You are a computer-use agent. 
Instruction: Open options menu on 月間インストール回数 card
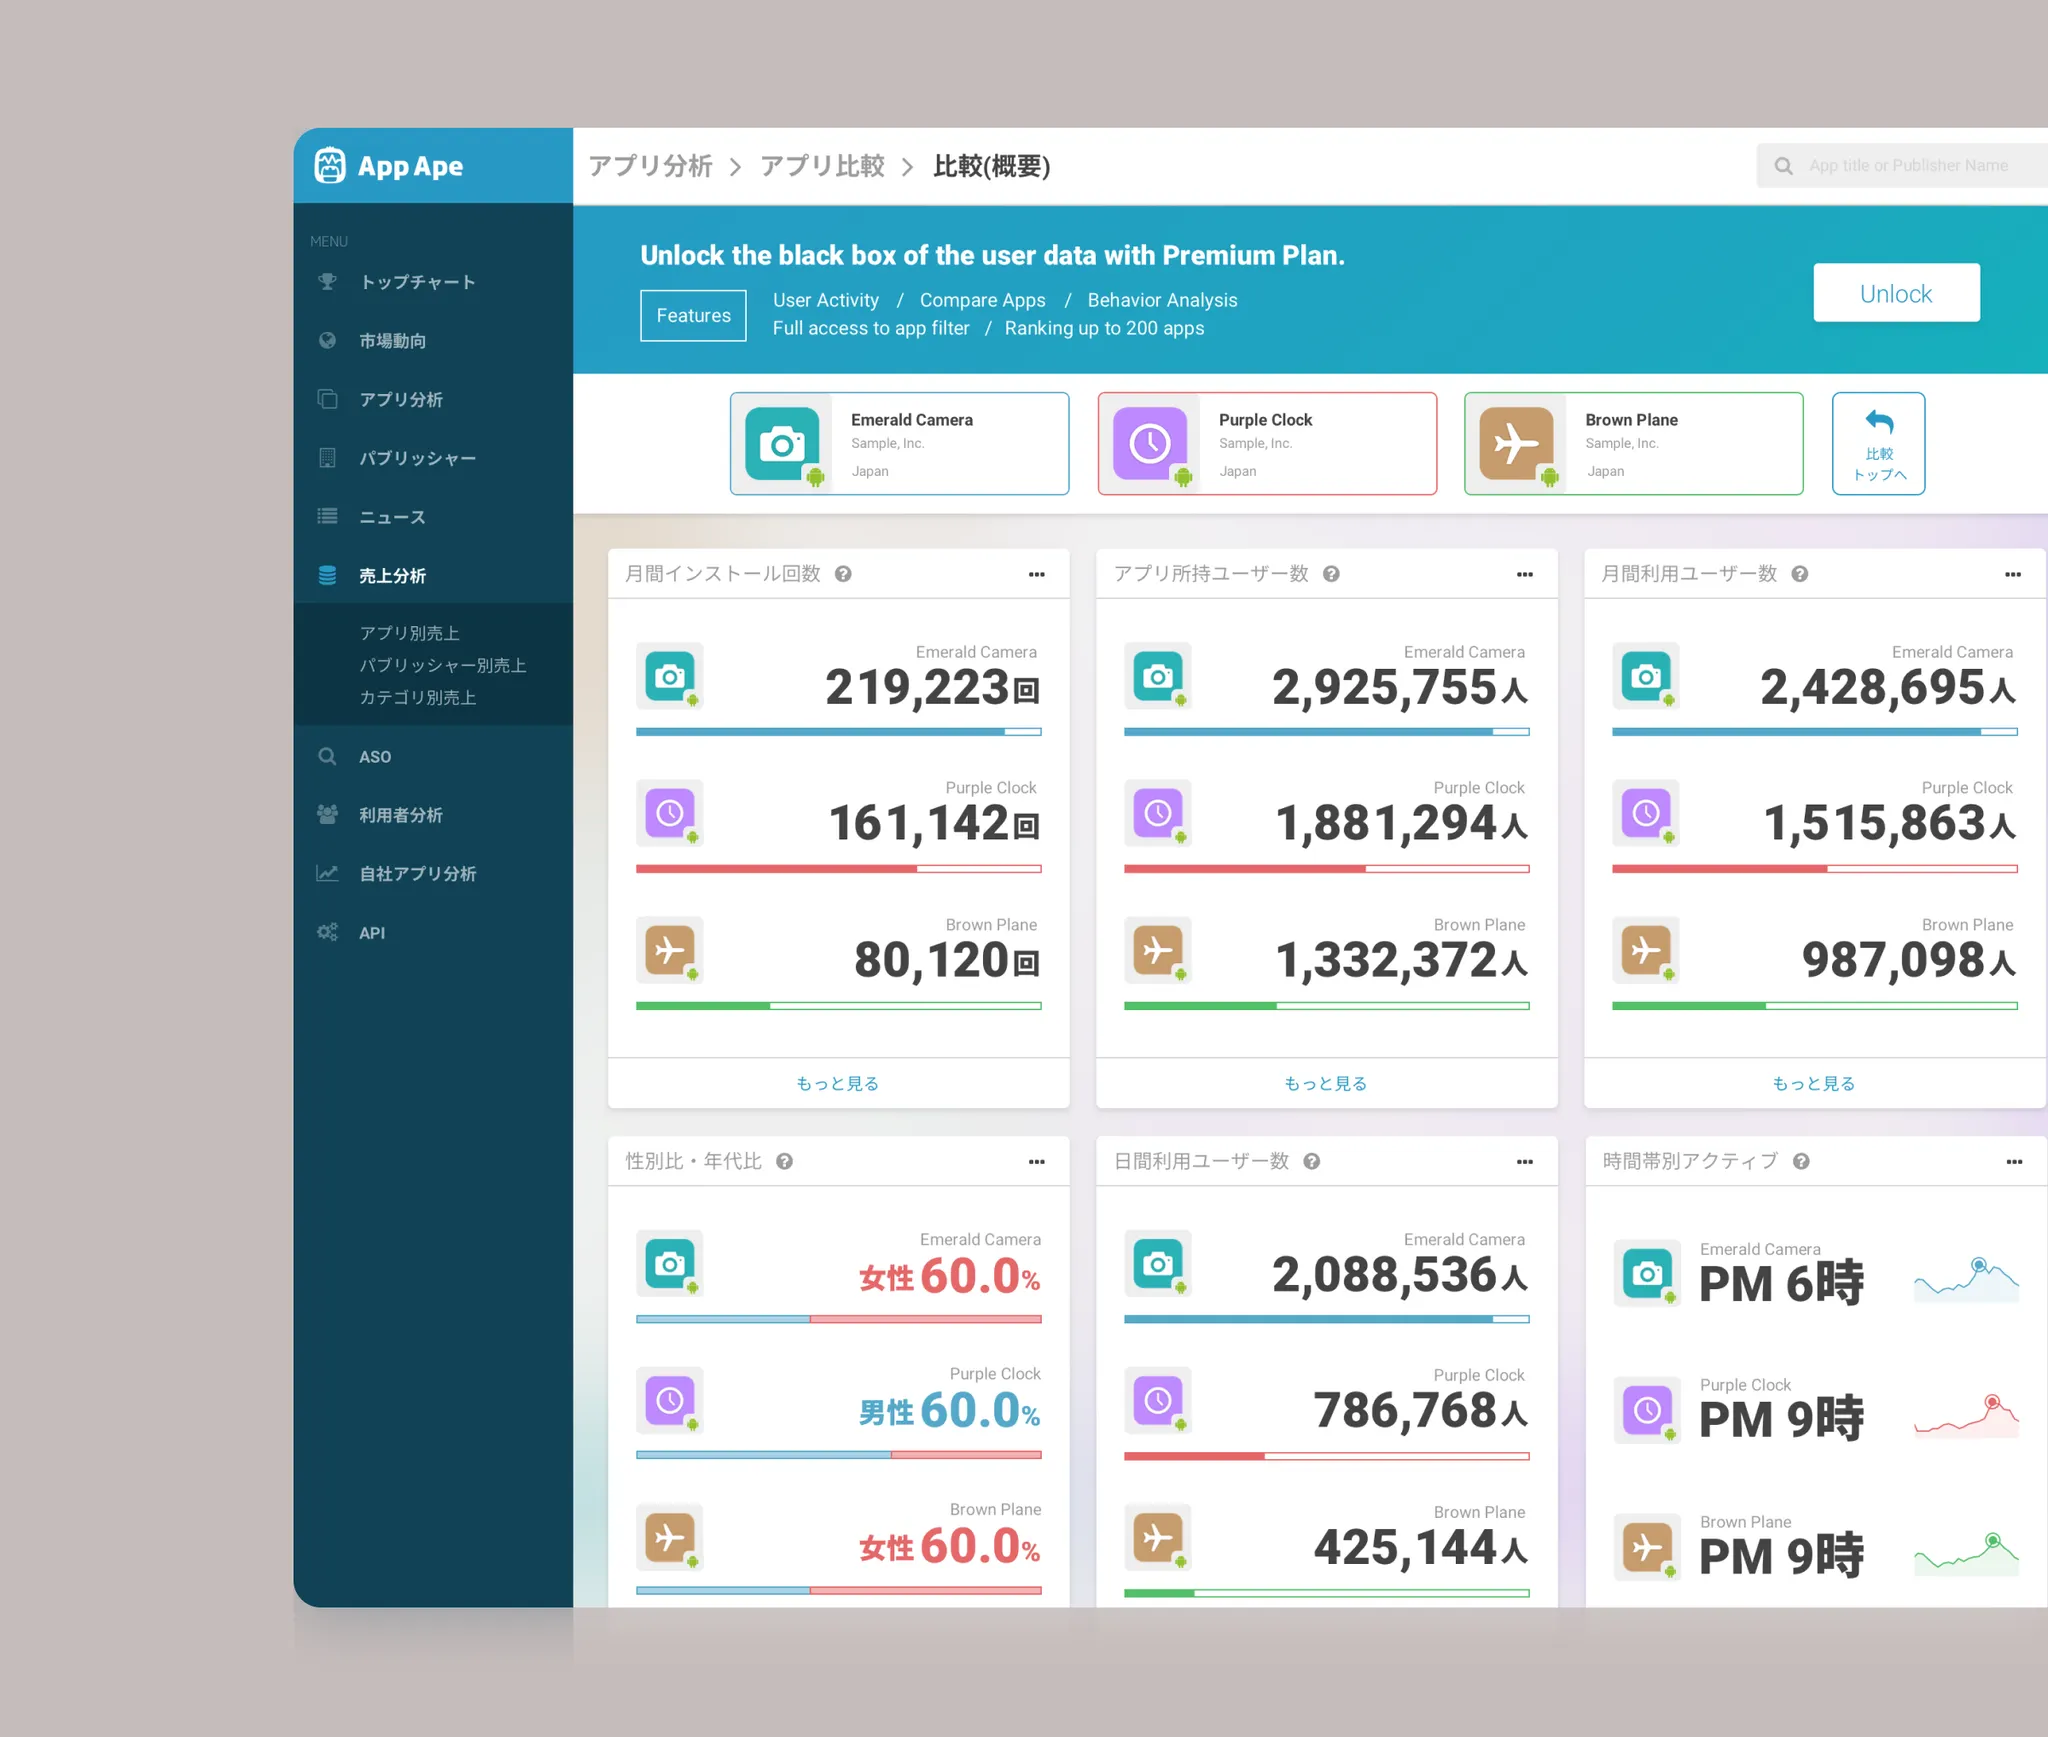[x=1037, y=574]
